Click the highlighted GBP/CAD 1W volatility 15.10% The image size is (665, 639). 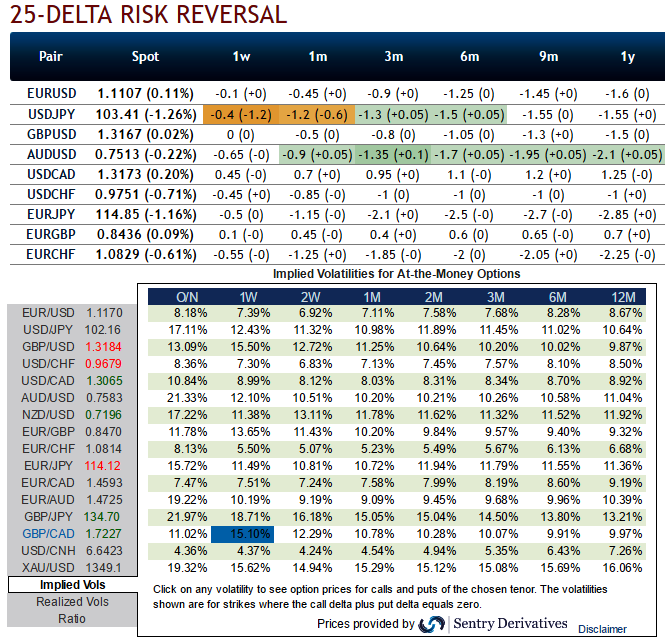coord(243,534)
